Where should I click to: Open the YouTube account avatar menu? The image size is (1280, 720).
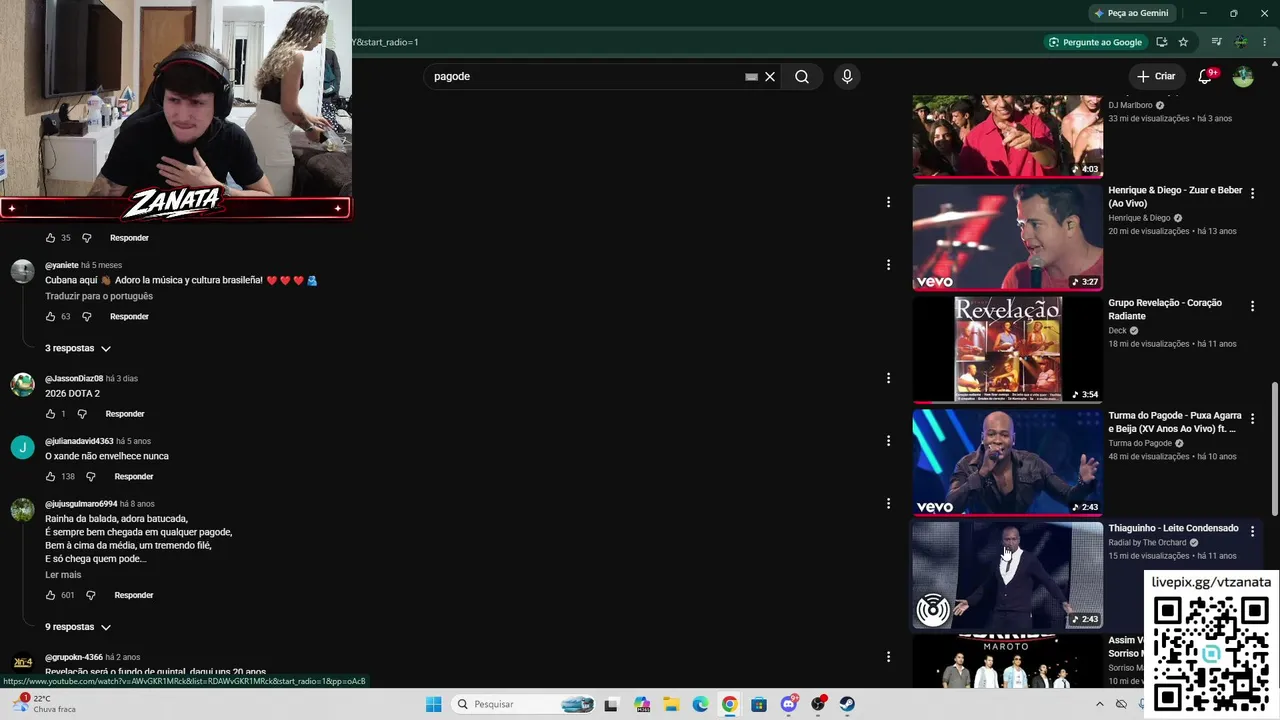(x=1243, y=76)
